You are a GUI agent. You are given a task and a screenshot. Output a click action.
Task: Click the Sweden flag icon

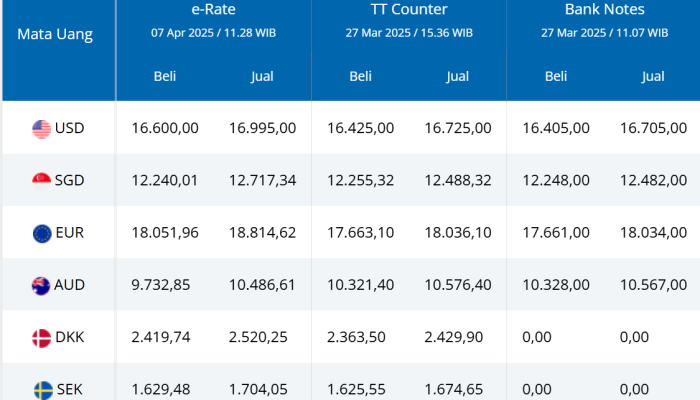(x=41, y=389)
